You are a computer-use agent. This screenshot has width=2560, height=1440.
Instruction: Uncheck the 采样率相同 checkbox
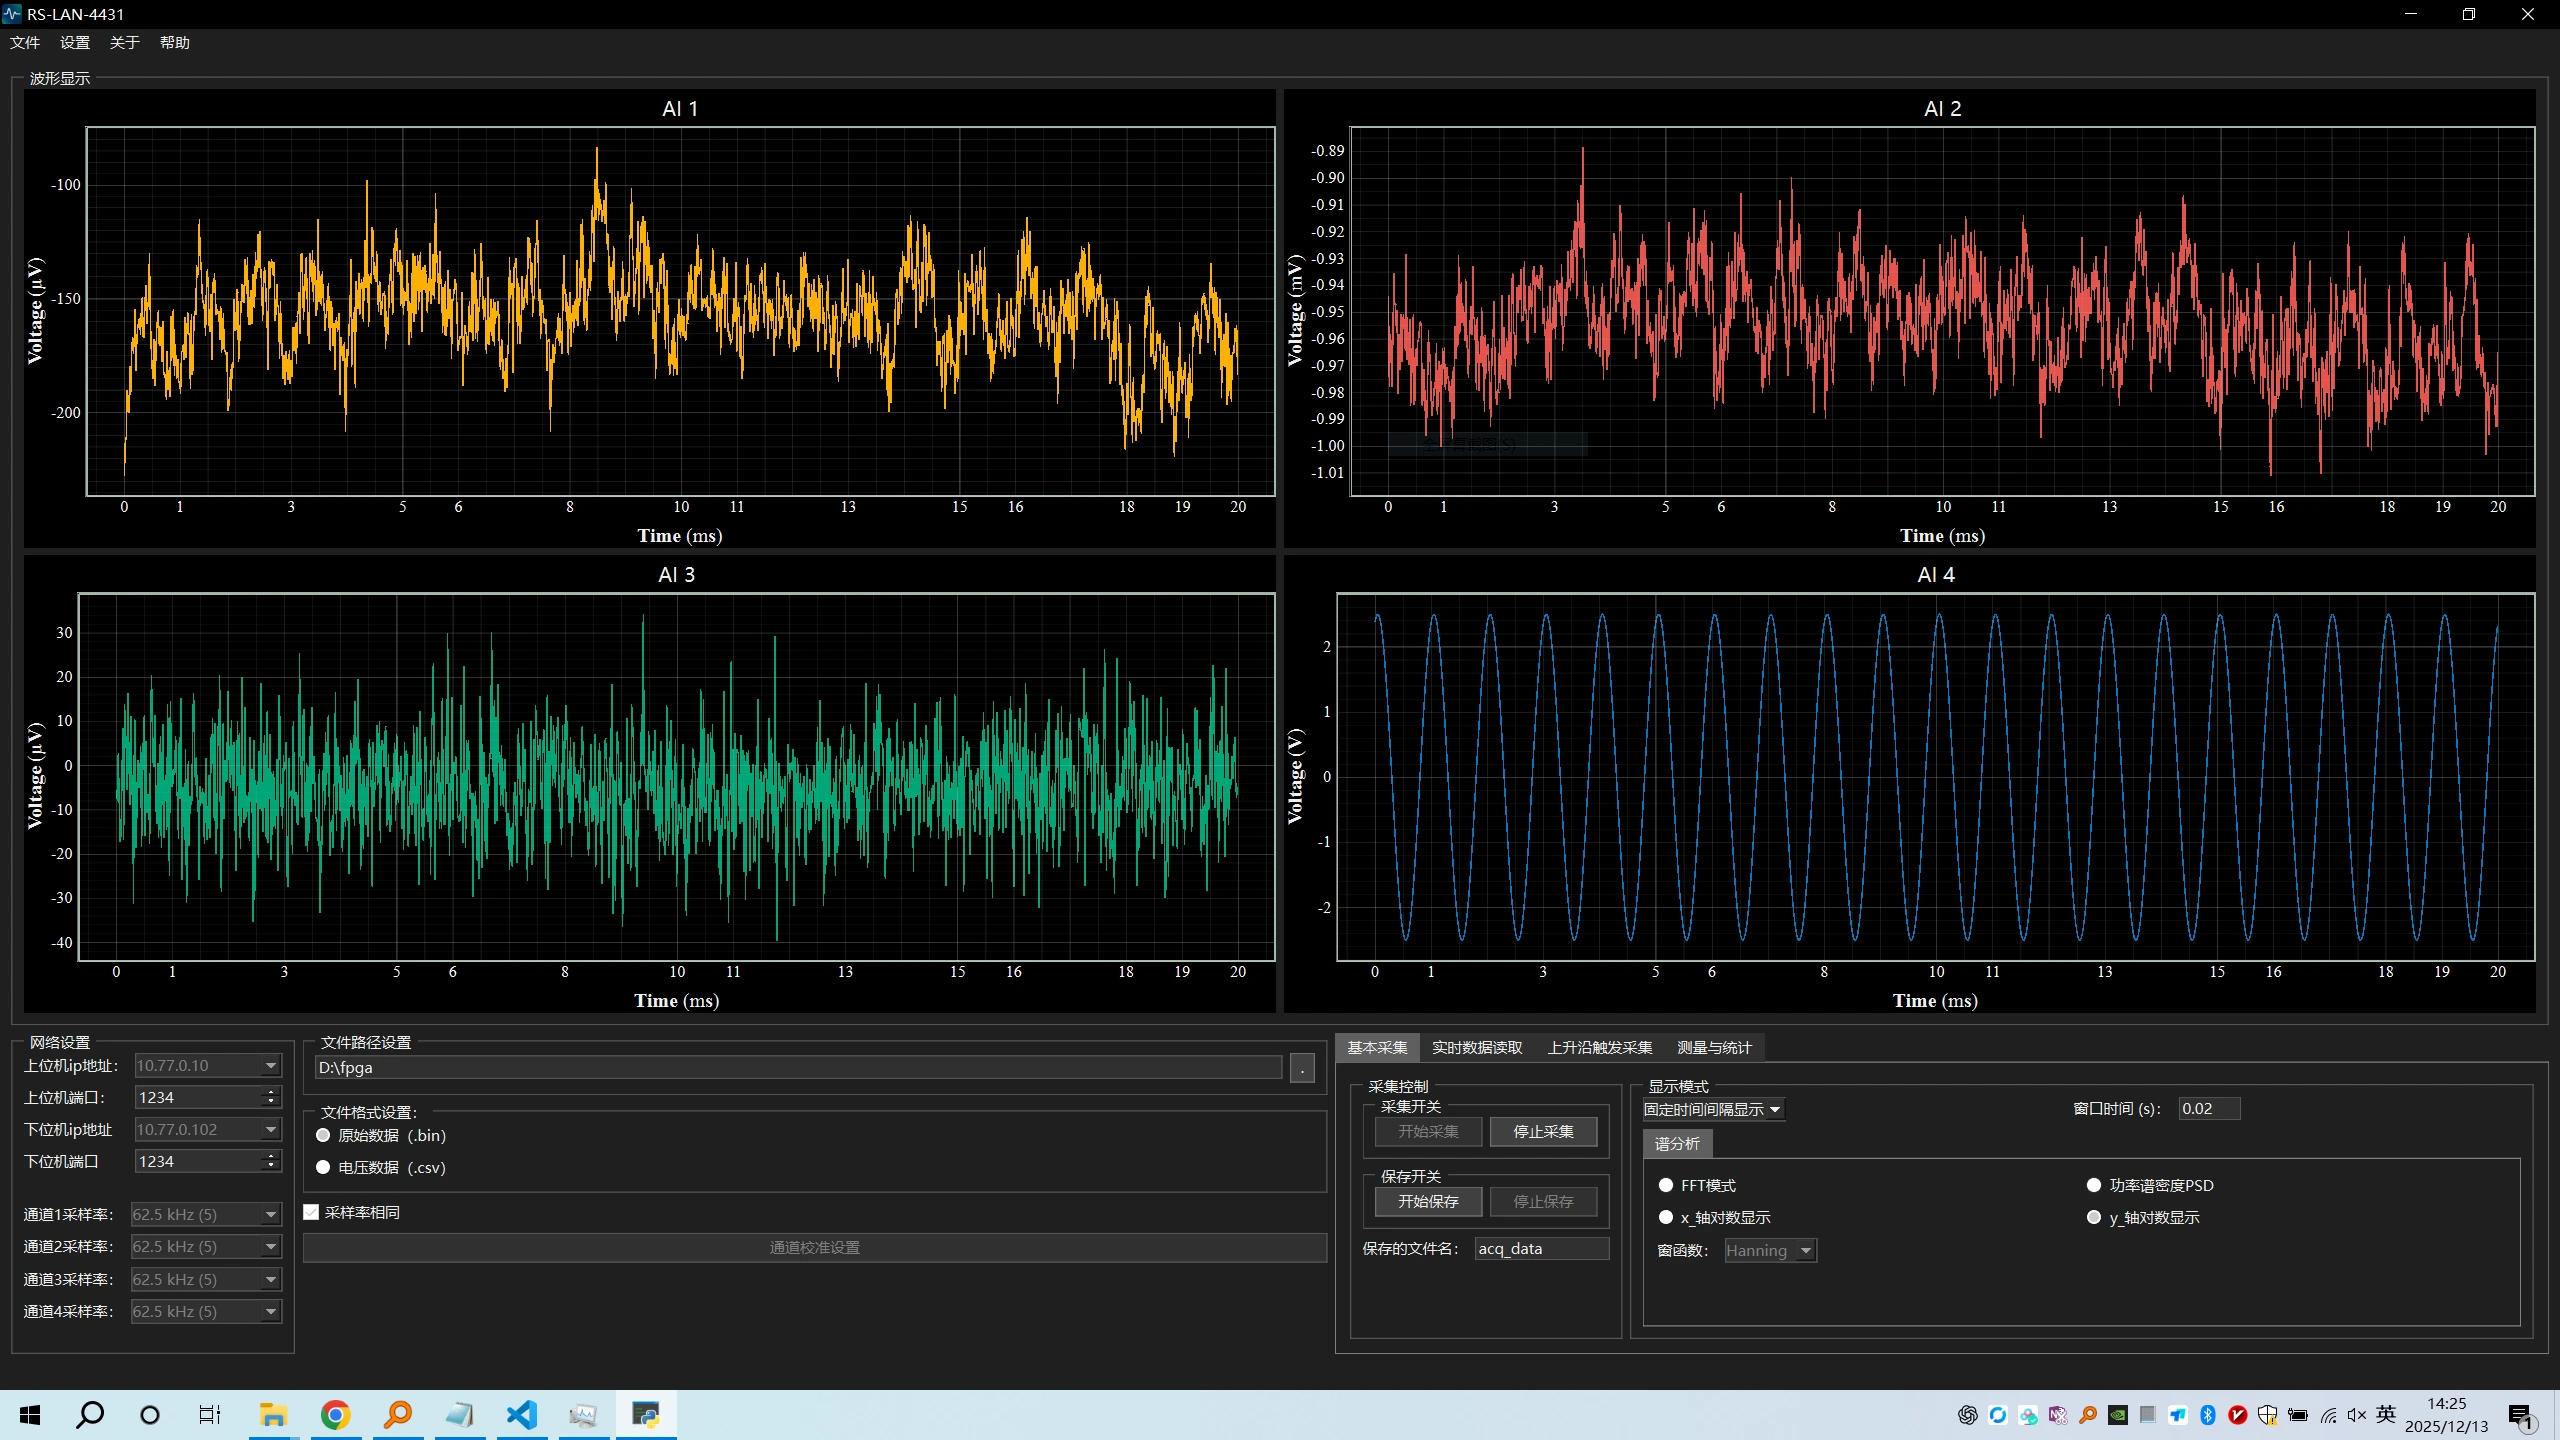[312, 1212]
